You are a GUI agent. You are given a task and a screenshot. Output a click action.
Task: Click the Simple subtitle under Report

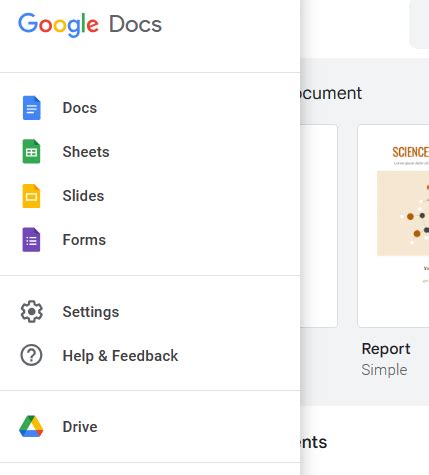[x=384, y=370]
